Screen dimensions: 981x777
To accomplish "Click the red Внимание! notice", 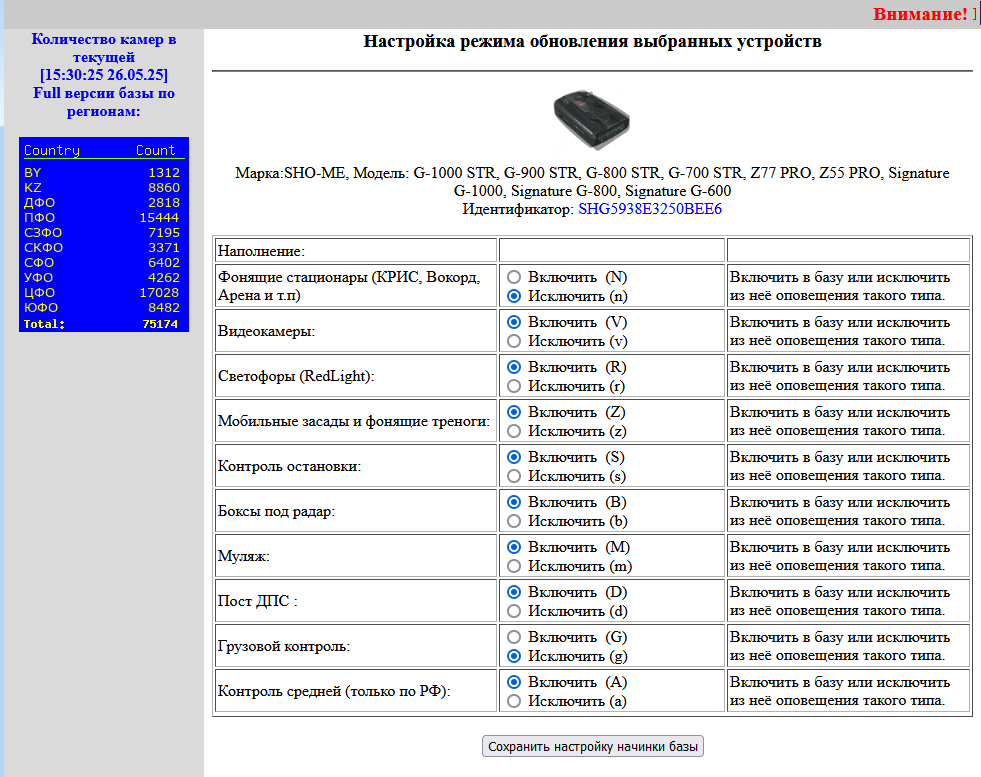I will tap(920, 14).
